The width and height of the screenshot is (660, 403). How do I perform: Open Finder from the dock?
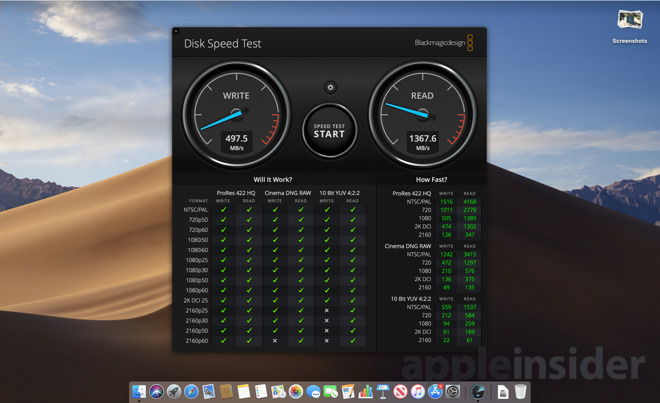(140, 392)
